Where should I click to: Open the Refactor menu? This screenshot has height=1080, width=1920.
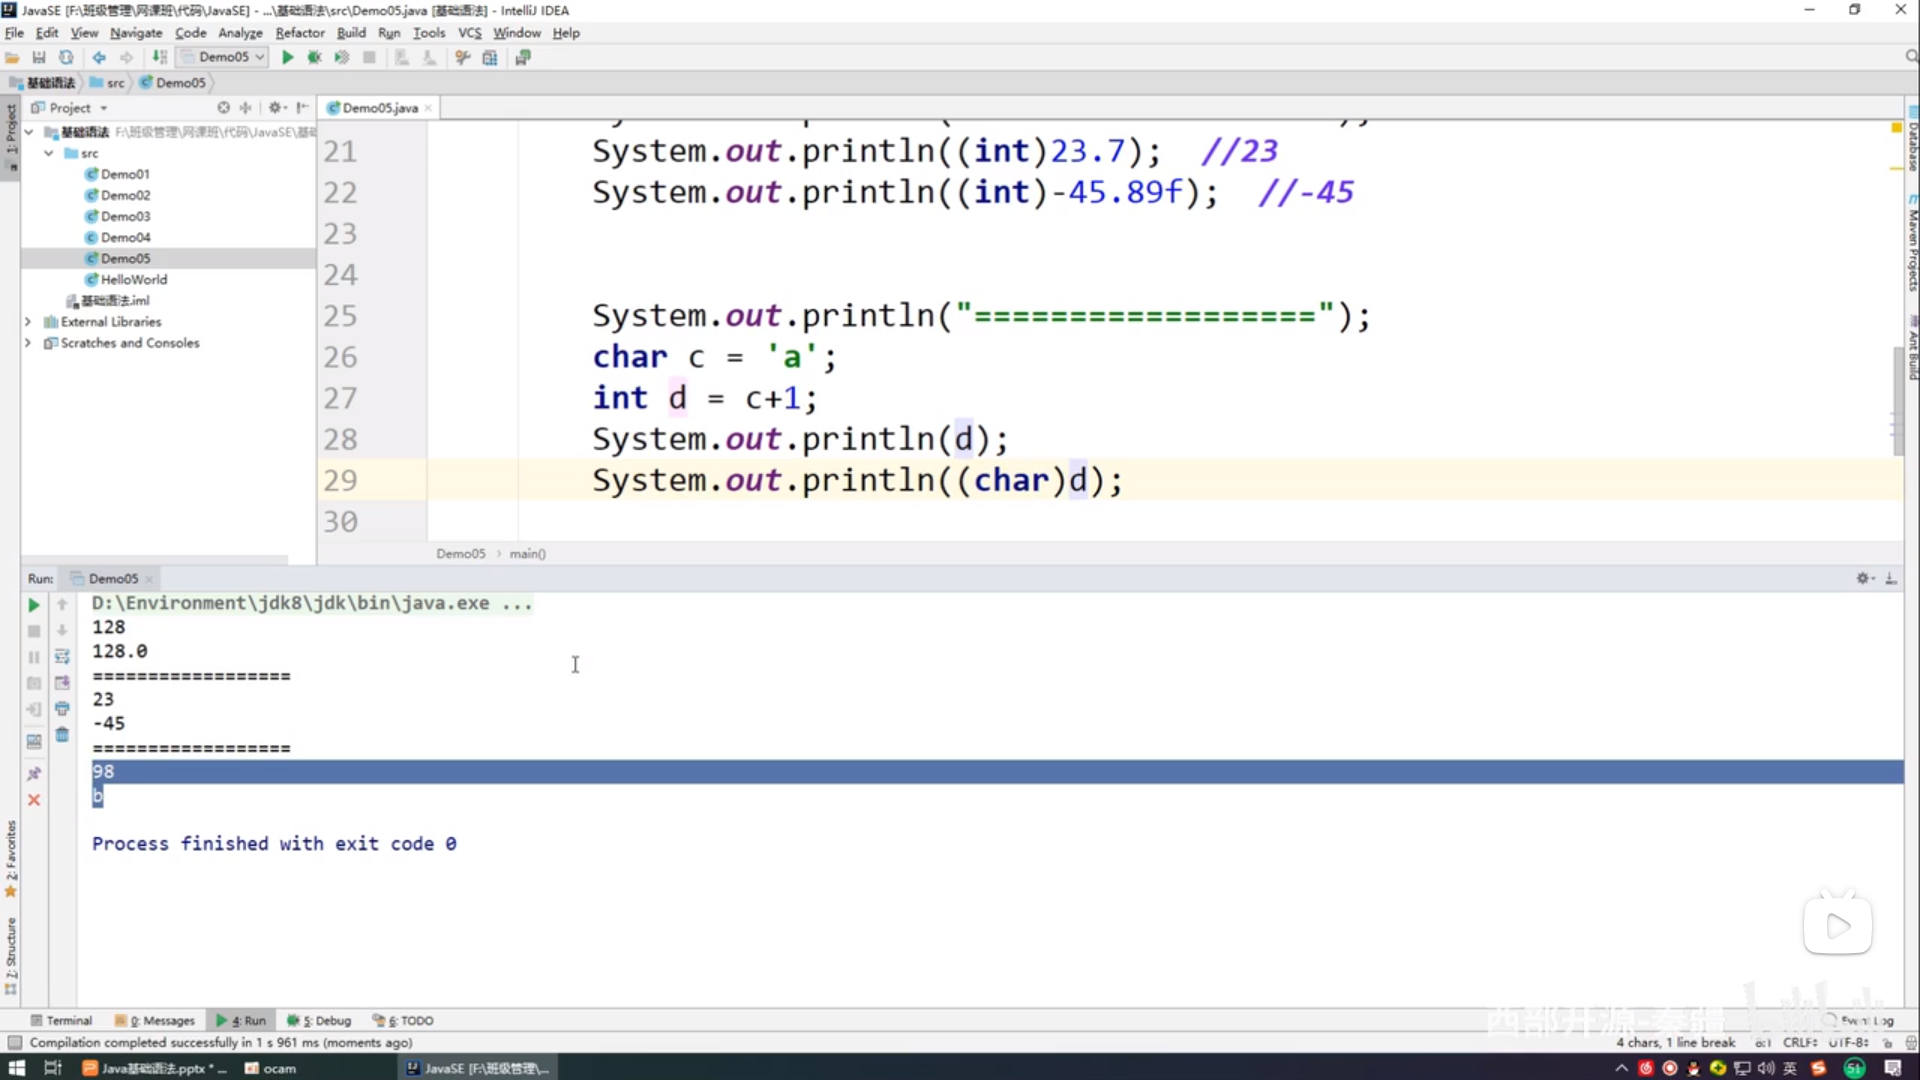click(299, 33)
